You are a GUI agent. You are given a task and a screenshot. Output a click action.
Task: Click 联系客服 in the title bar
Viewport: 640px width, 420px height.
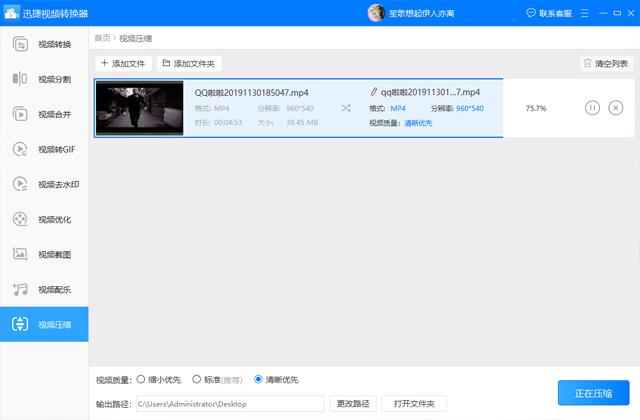point(549,13)
